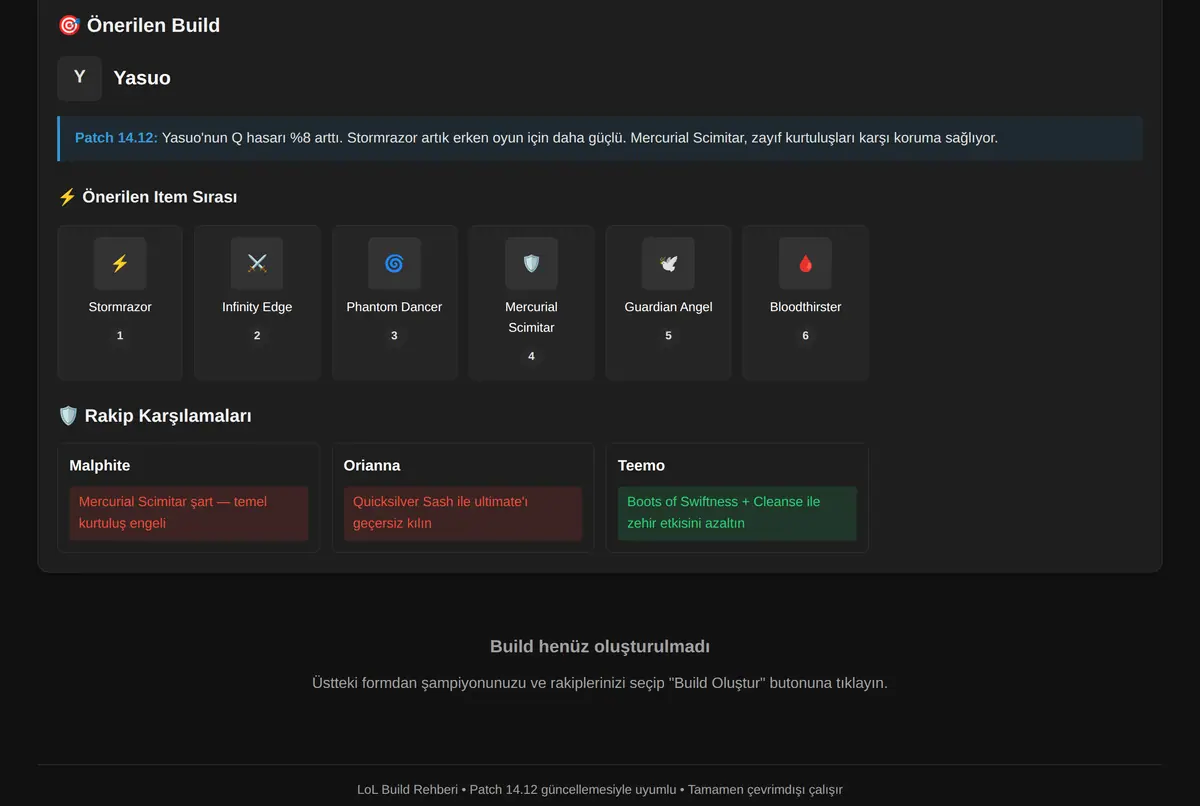Open the Orianna matchup heading
1200x806 pixels.
[372, 466]
